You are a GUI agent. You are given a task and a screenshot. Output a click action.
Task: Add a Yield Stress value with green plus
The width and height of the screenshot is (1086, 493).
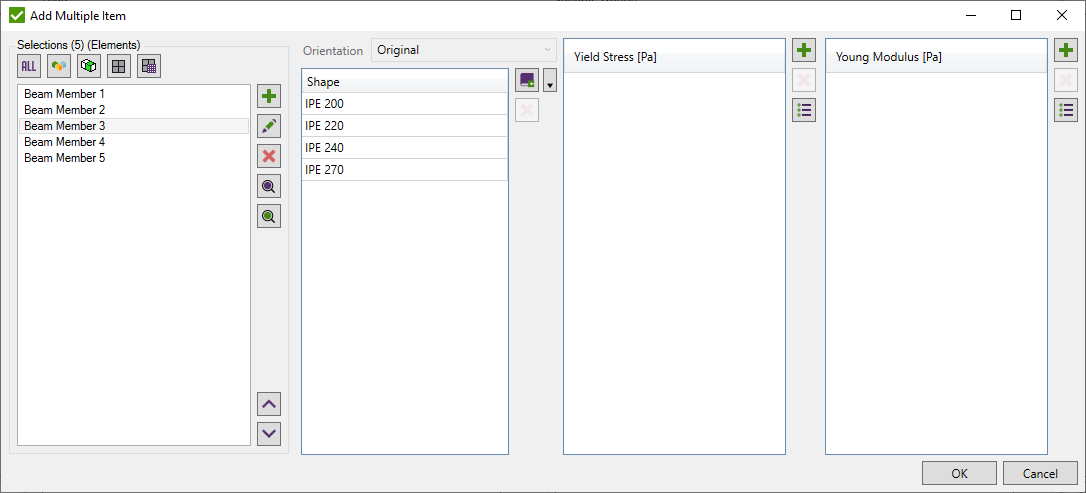pyautogui.click(x=804, y=50)
